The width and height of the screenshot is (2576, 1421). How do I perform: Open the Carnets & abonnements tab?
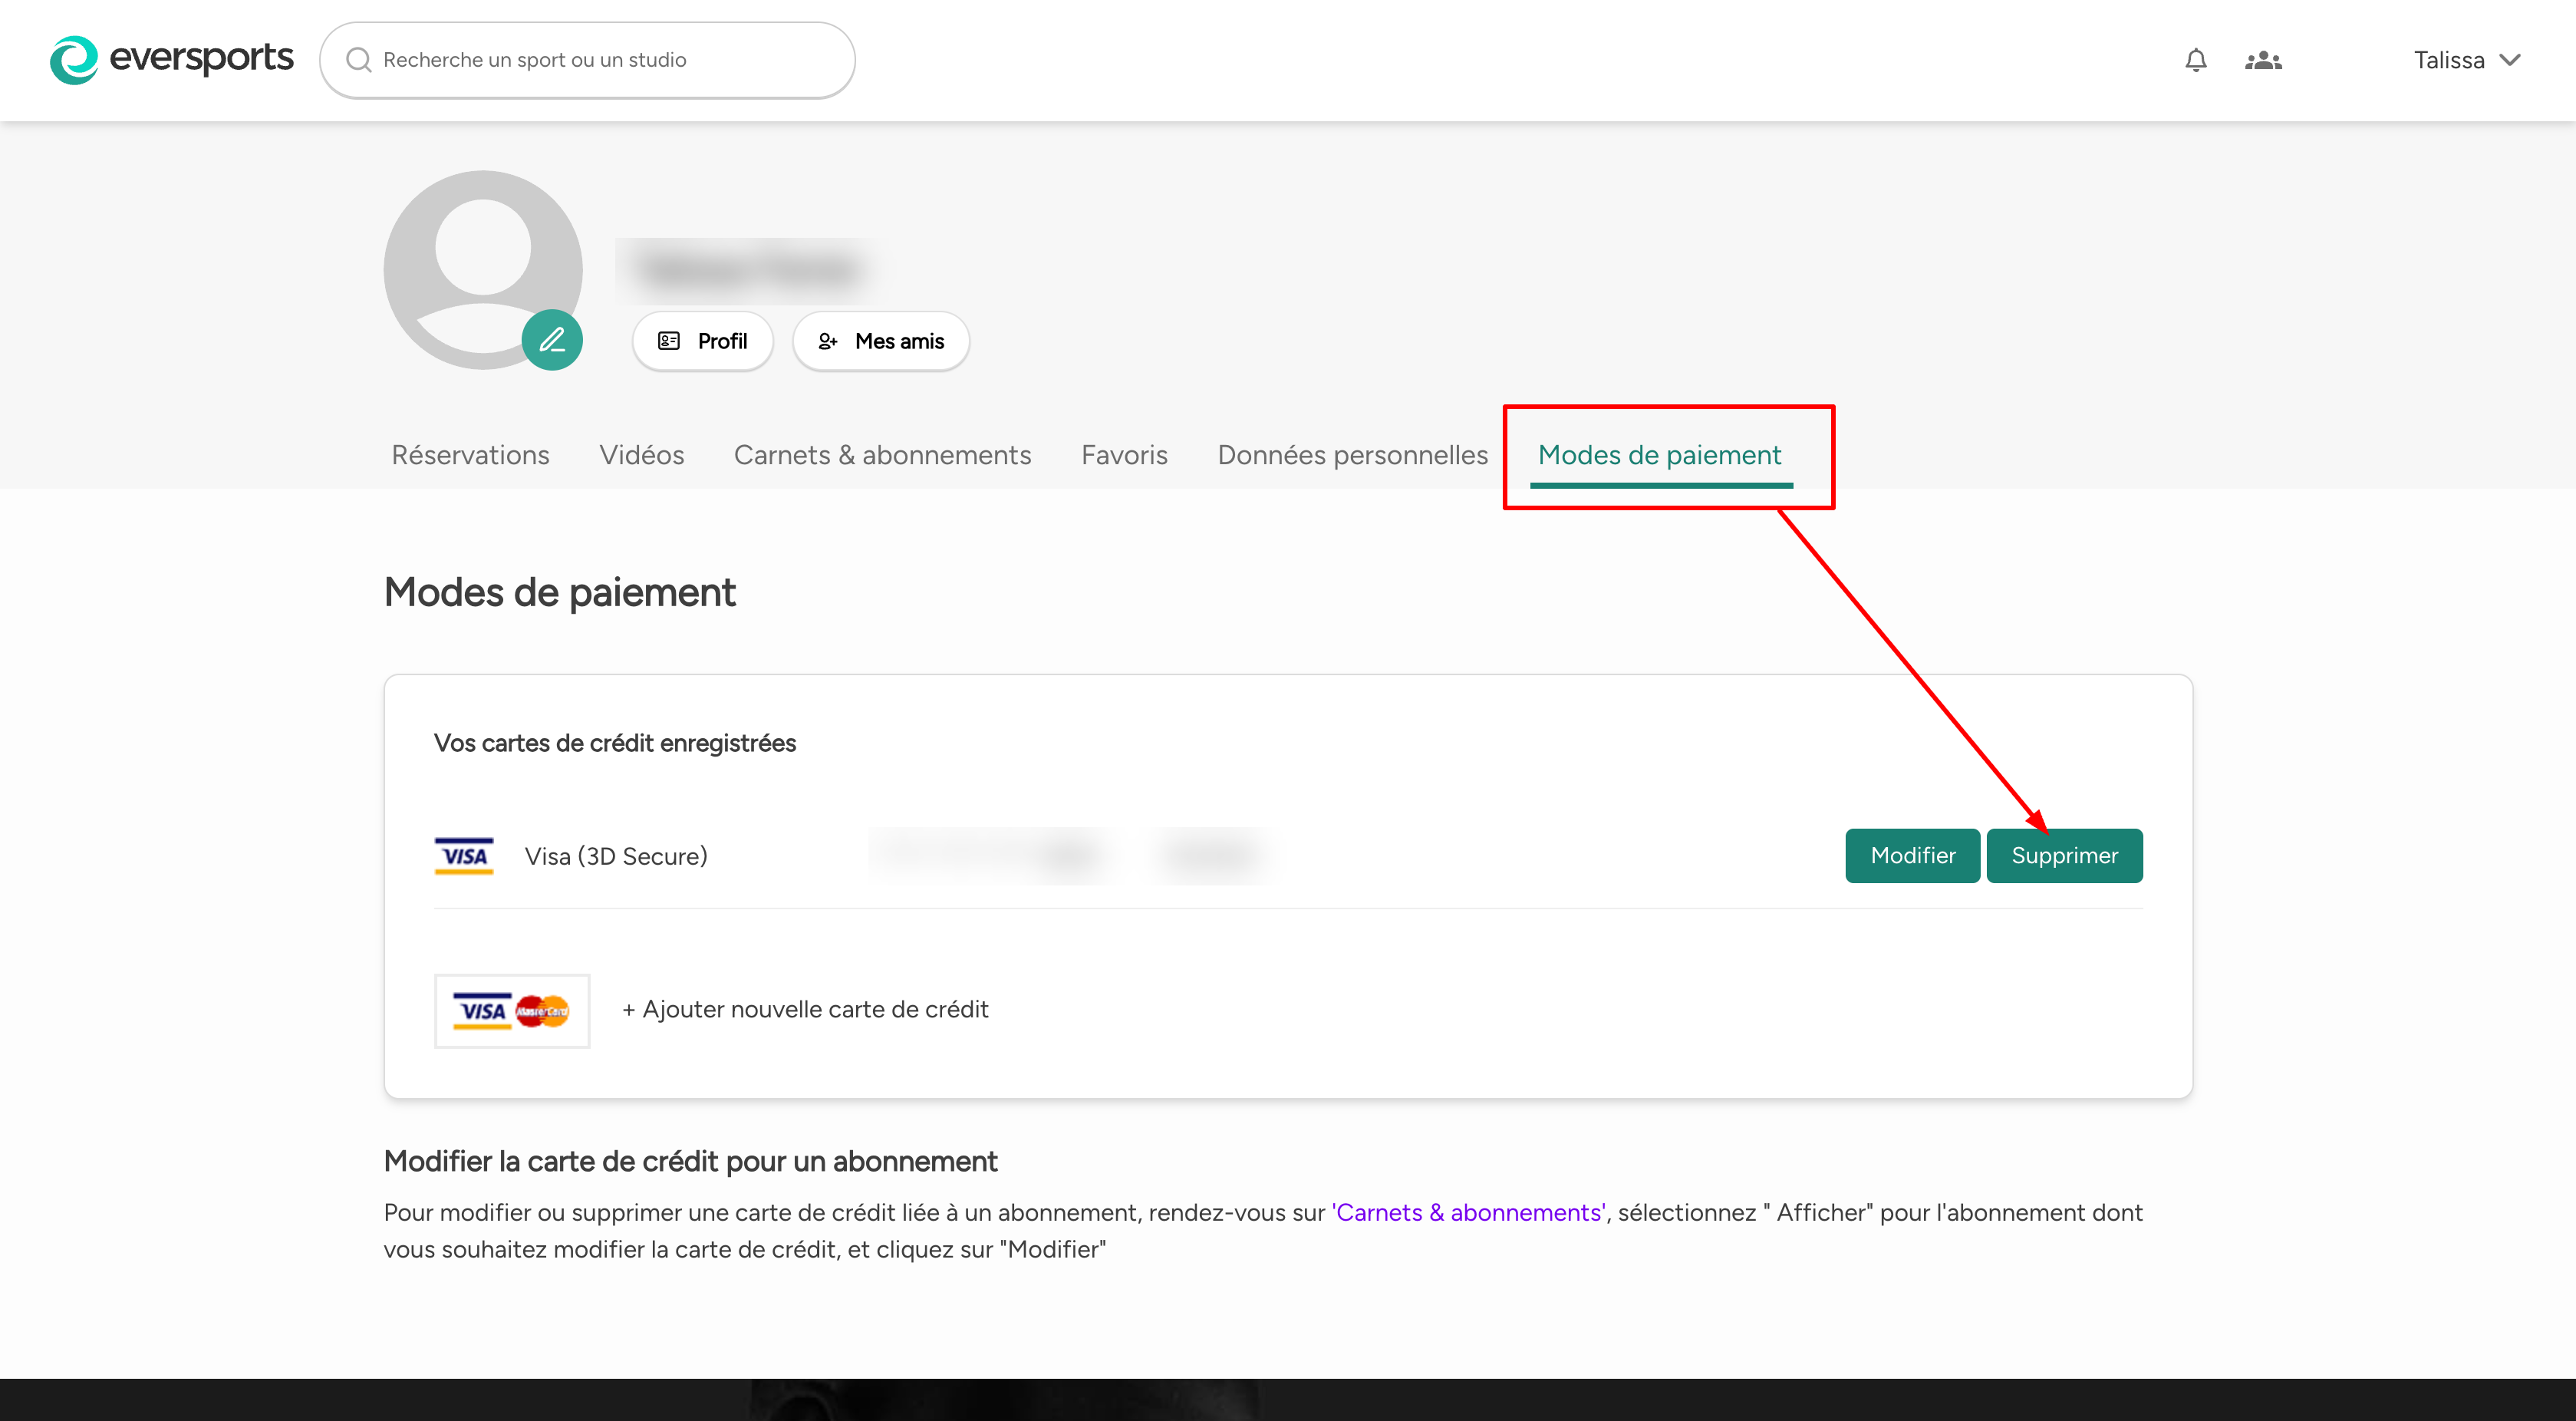point(882,455)
